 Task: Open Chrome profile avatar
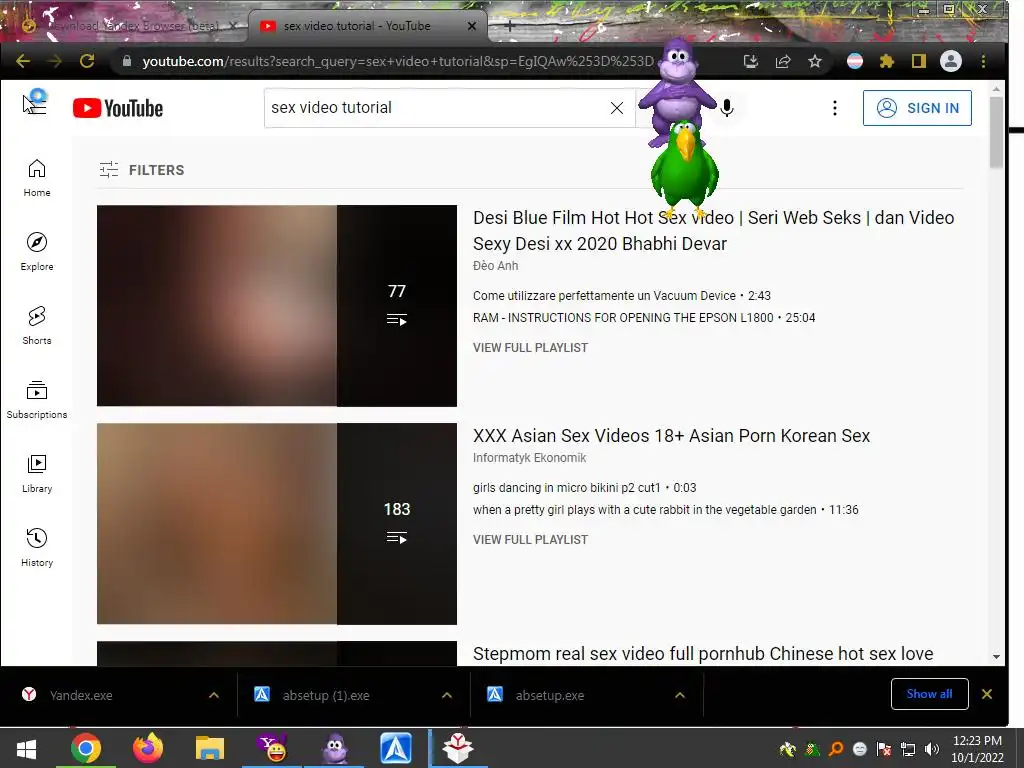tap(951, 61)
